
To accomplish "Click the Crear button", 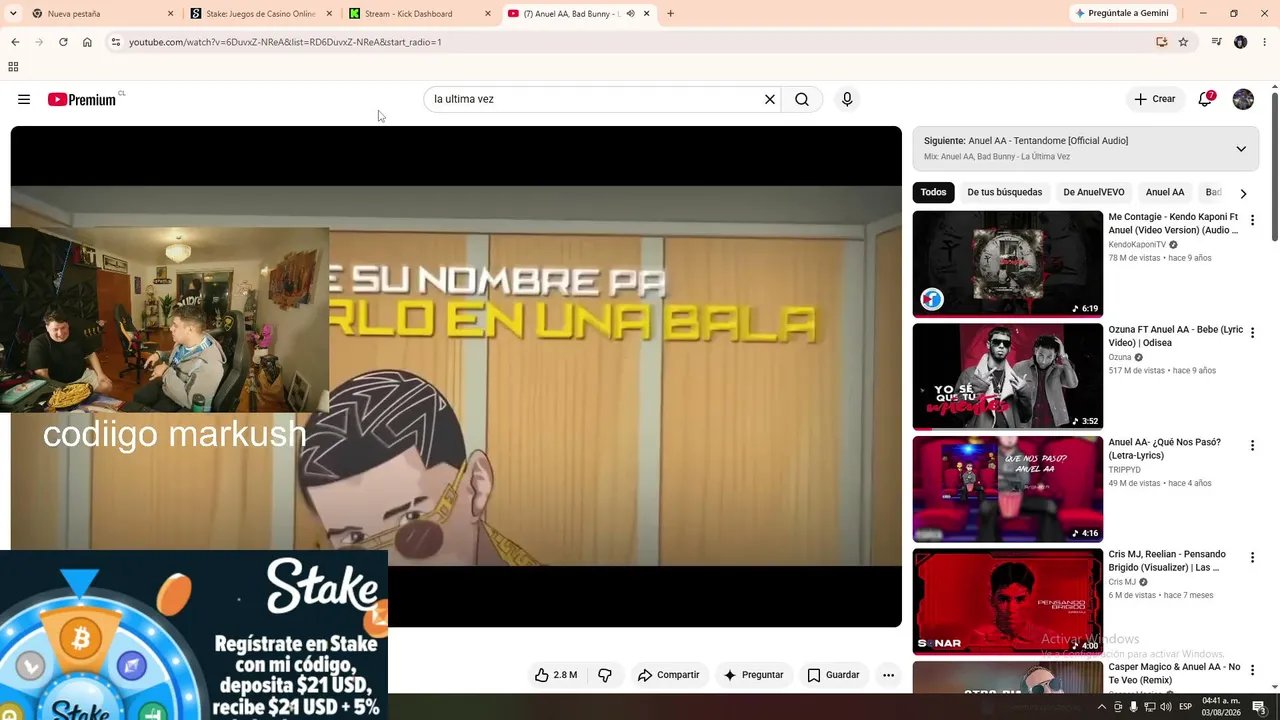I will point(1154,99).
